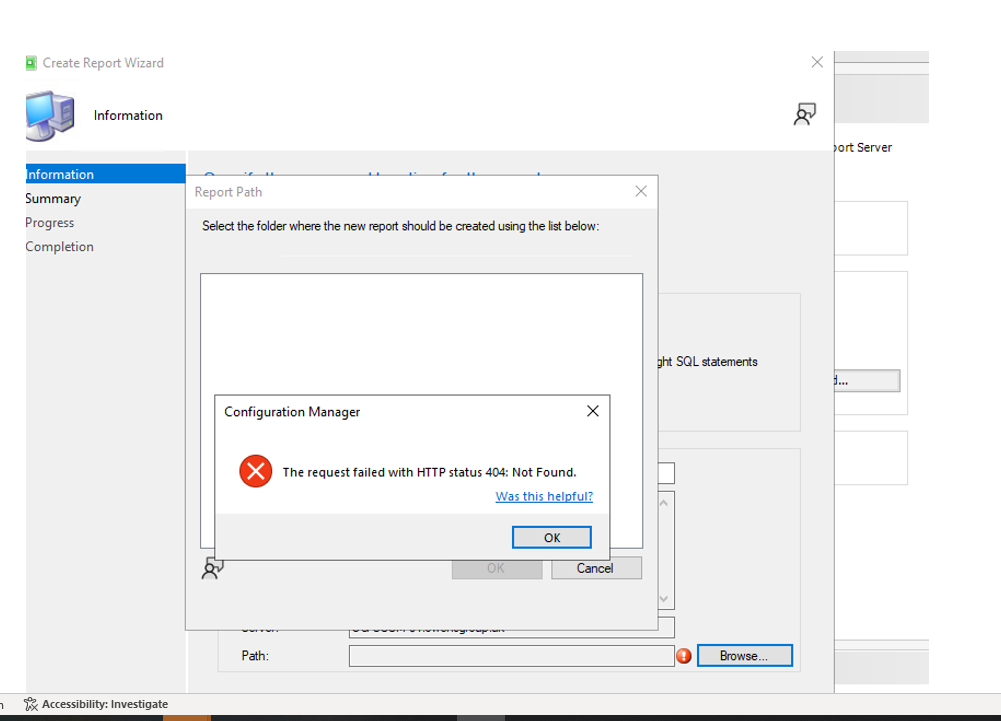Close the Configuration Manager error dialog
Image resolution: width=1001 pixels, height=721 pixels.
coord(592,411)
